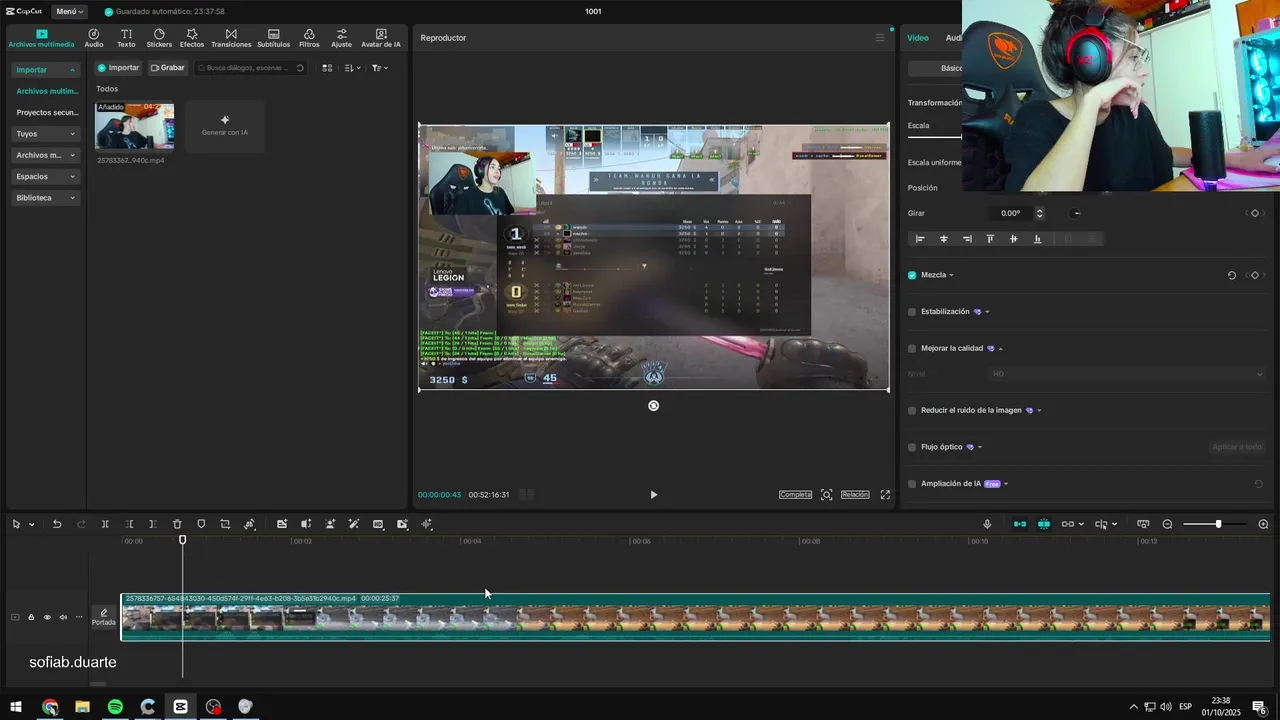This screenshot has width=1280, height=720.
Task: Toggle main track magnet icon
Action: [1020, 524]
